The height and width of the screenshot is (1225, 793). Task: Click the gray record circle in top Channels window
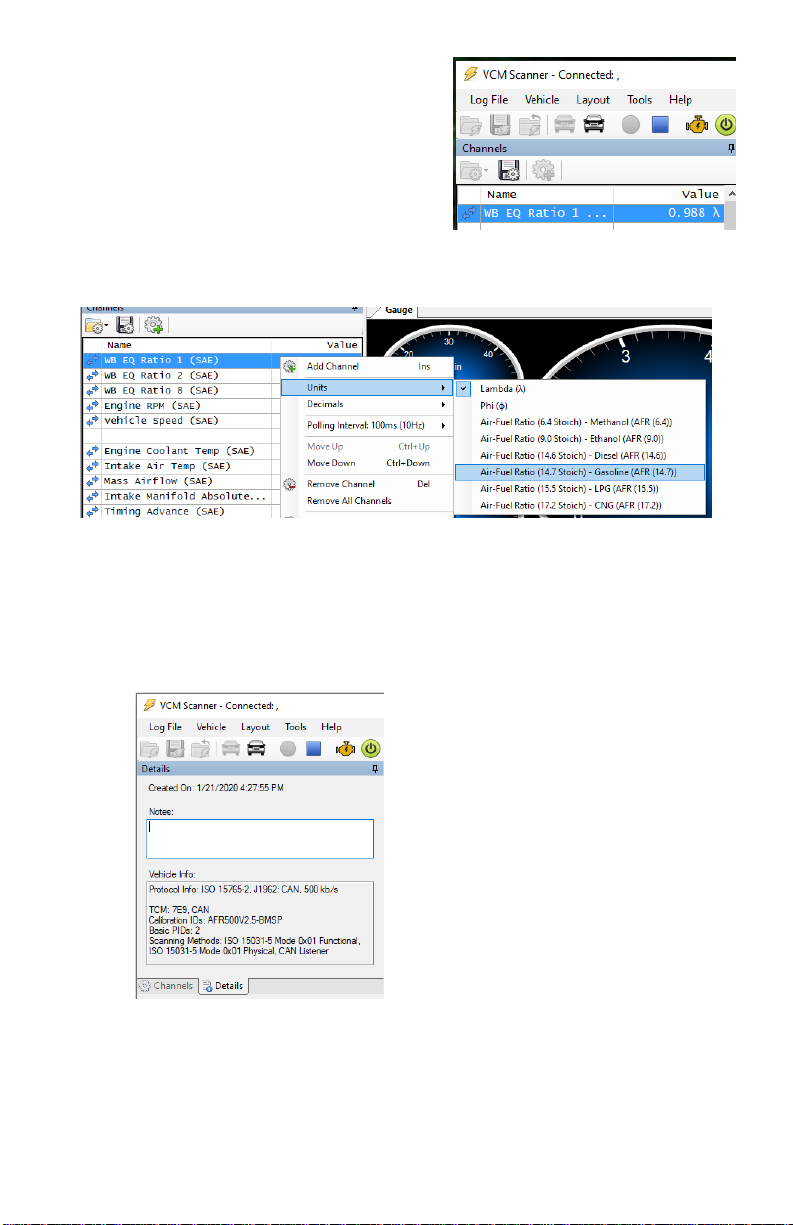click(631, 125)
